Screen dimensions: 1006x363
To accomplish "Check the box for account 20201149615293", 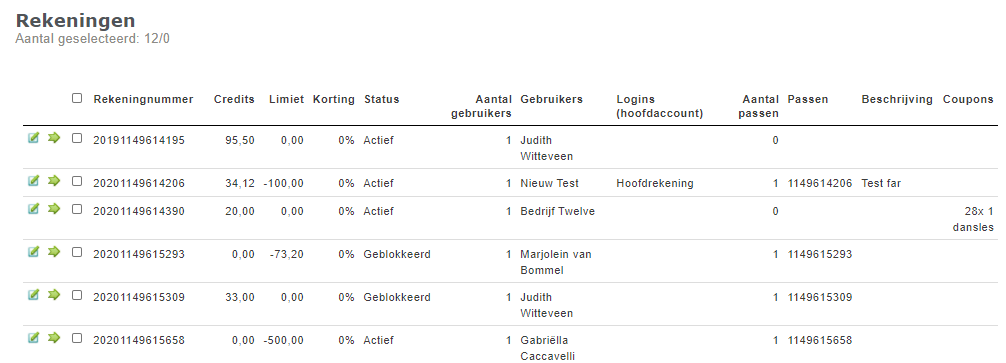I will coord(77,252).
